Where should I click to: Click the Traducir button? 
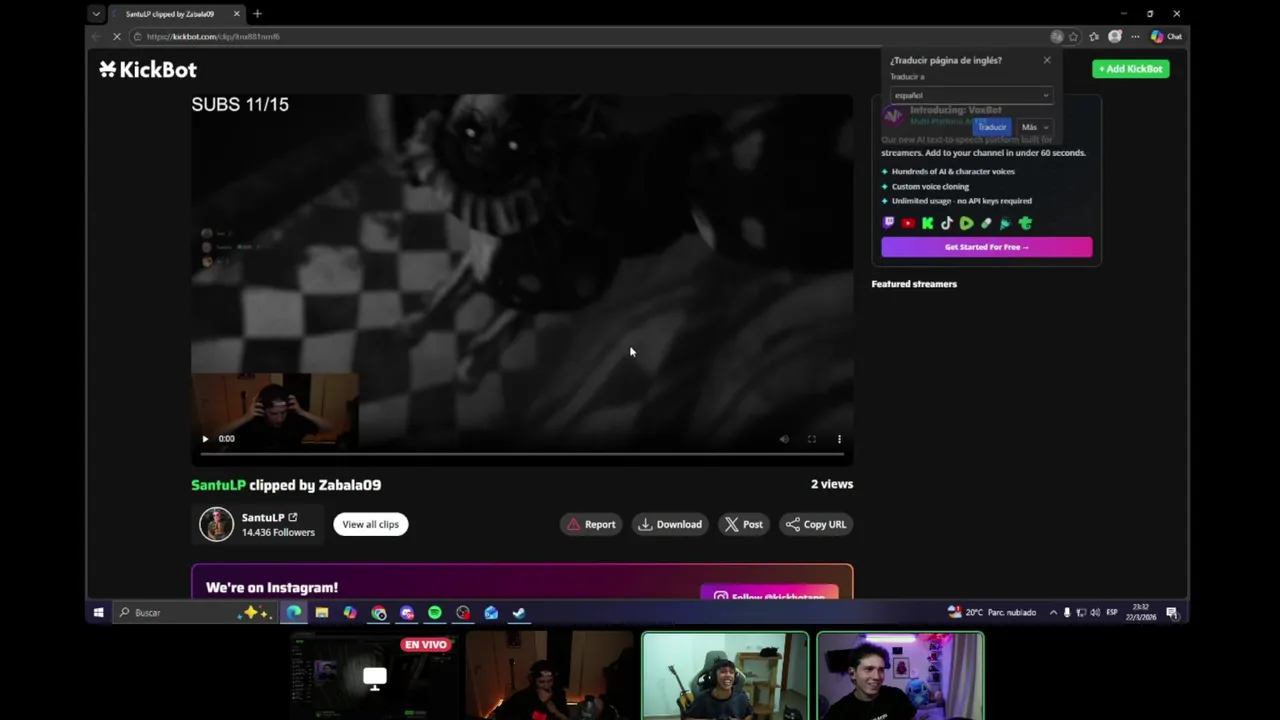click(992, 127)
